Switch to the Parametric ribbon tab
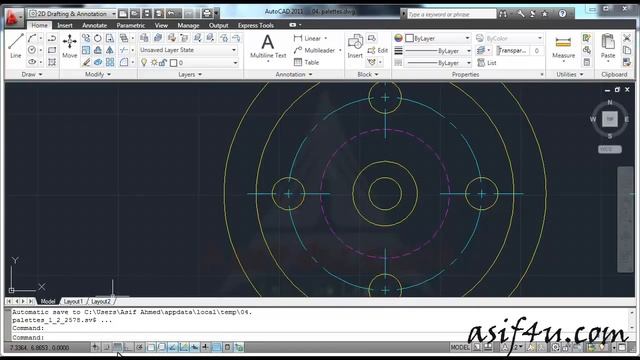 tap(131, 25)
